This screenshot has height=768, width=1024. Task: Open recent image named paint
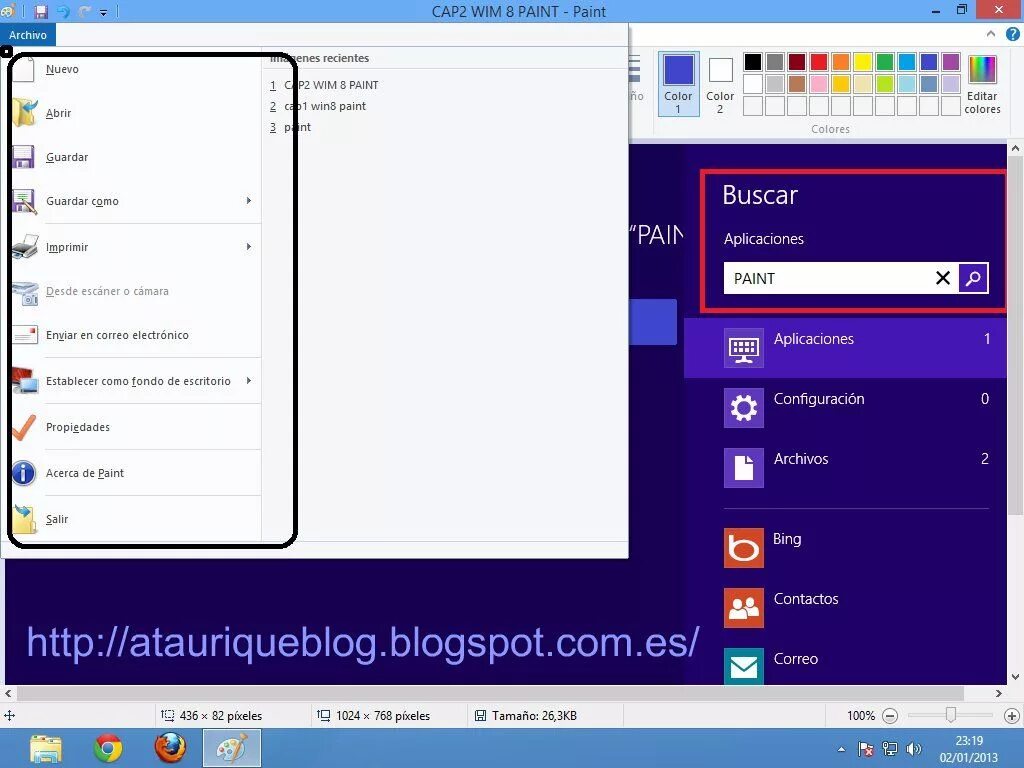pos(291,127)
